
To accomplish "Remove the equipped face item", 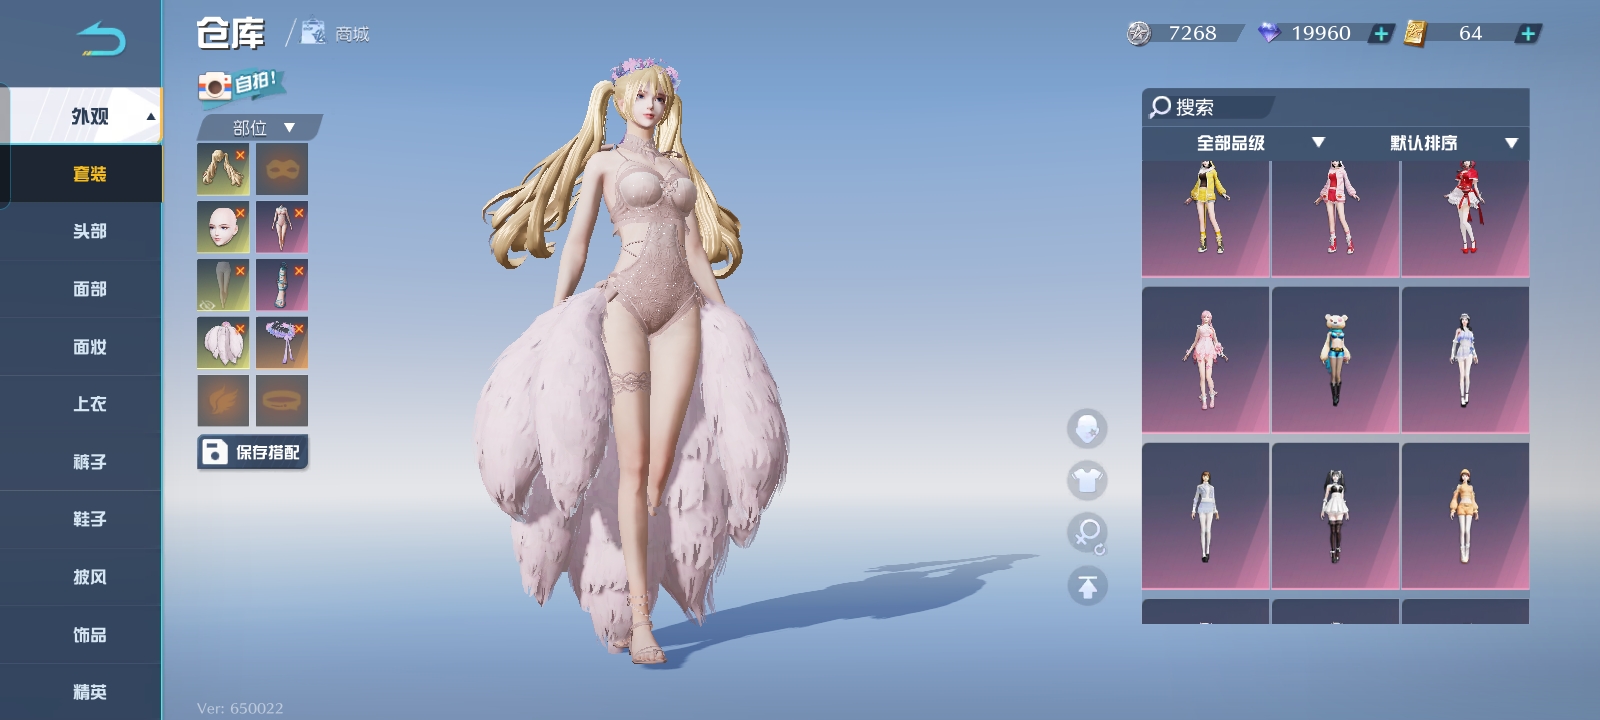I will pyautogui.click(x=240, y=212).
